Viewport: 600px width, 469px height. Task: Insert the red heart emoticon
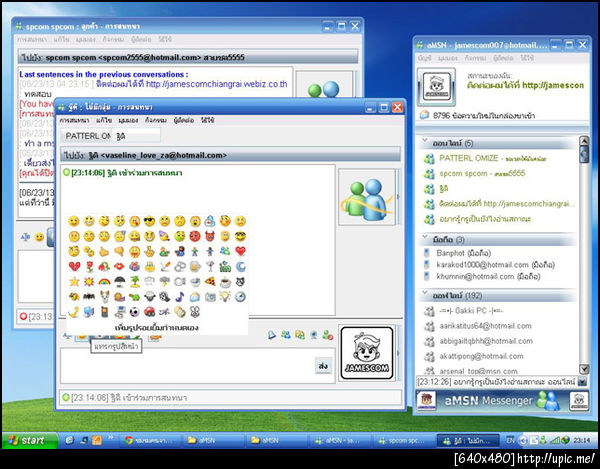(240, 251)
